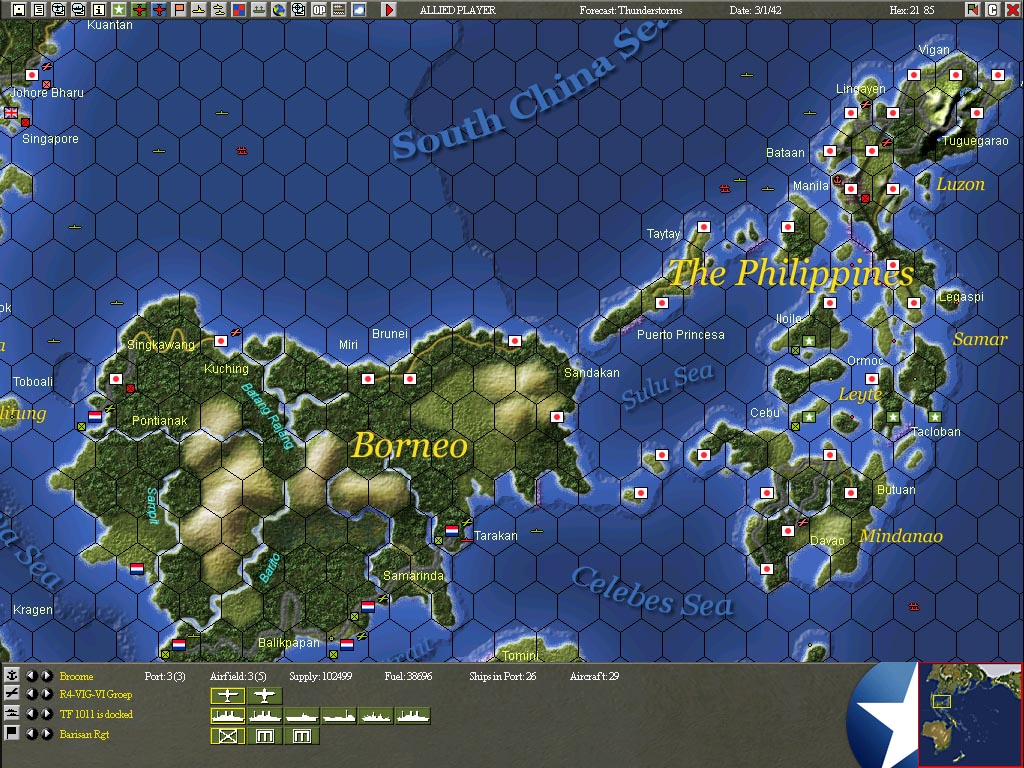Screen dimensions: 1024x768
Task: Click the Manila city label
Action: [x=810, y=186]
